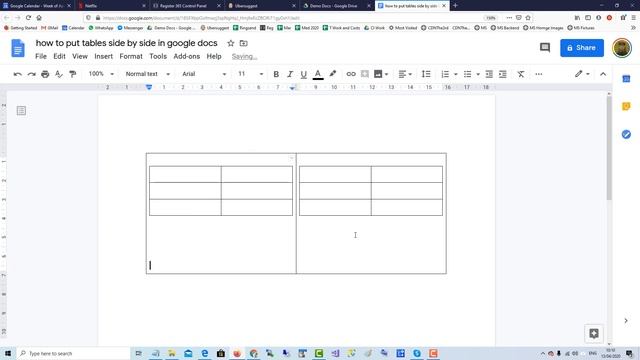This screenshot has height=360, width=640.
Task: Hide the menus with the collapse arrow
Action: pos(603,74)
